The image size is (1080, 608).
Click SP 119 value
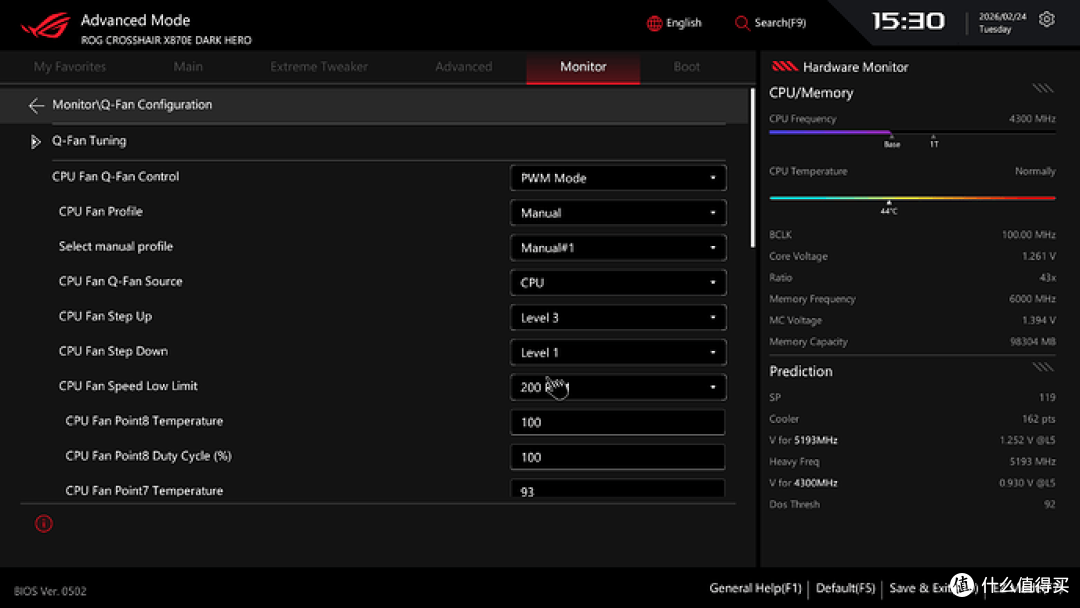click(1047, 397)
